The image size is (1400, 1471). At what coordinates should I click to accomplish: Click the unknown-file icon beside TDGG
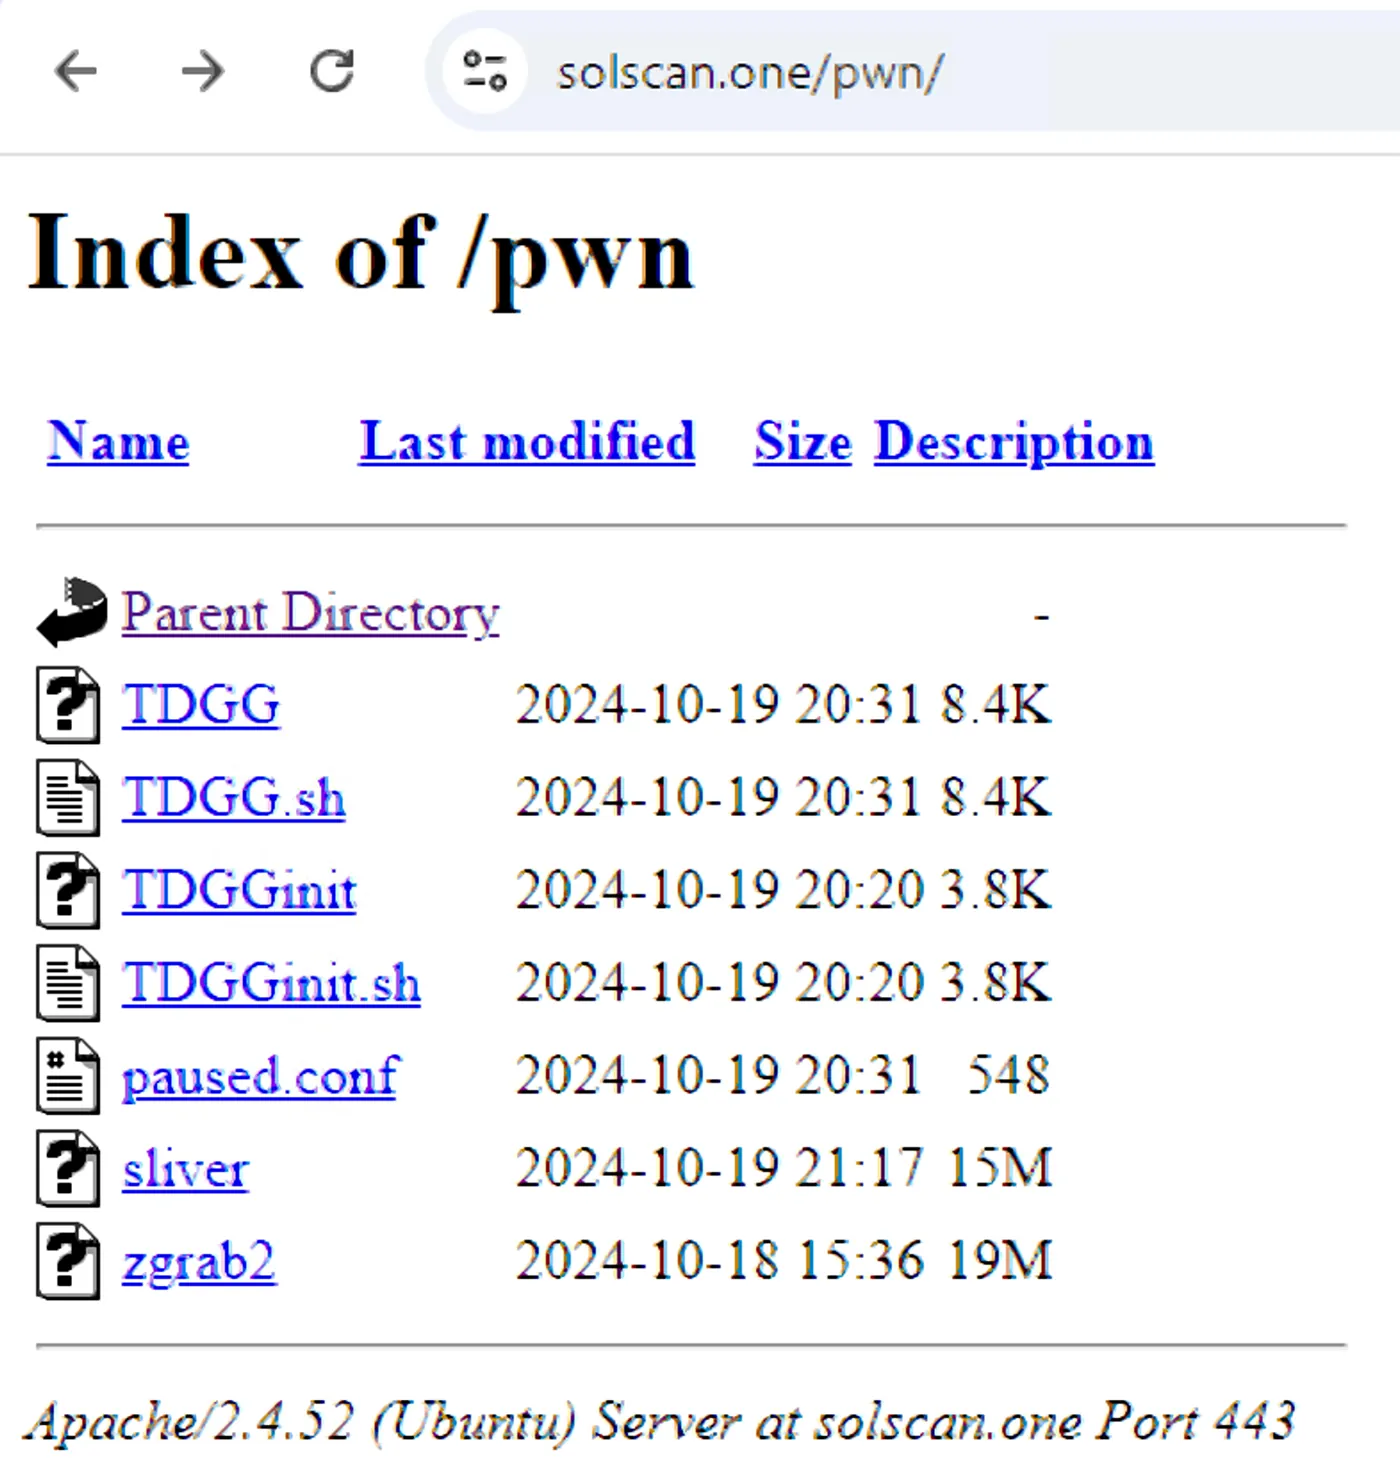pos(68,704)
